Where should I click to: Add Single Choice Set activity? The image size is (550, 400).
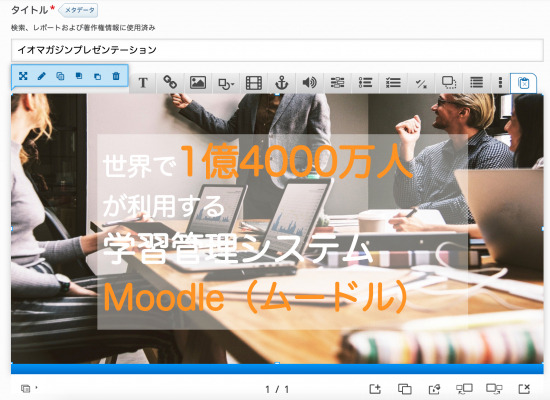tap(365, 83)
